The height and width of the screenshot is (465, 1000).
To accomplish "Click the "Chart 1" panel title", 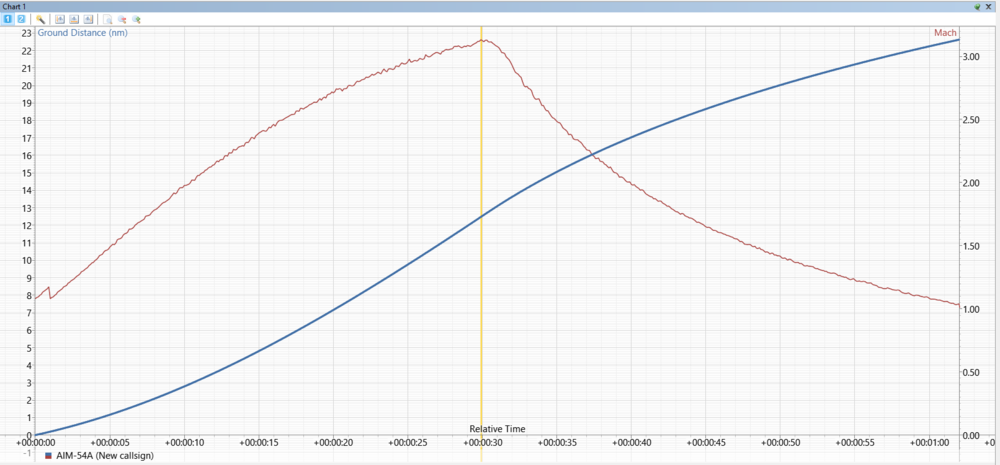I will tap(13, 6).
